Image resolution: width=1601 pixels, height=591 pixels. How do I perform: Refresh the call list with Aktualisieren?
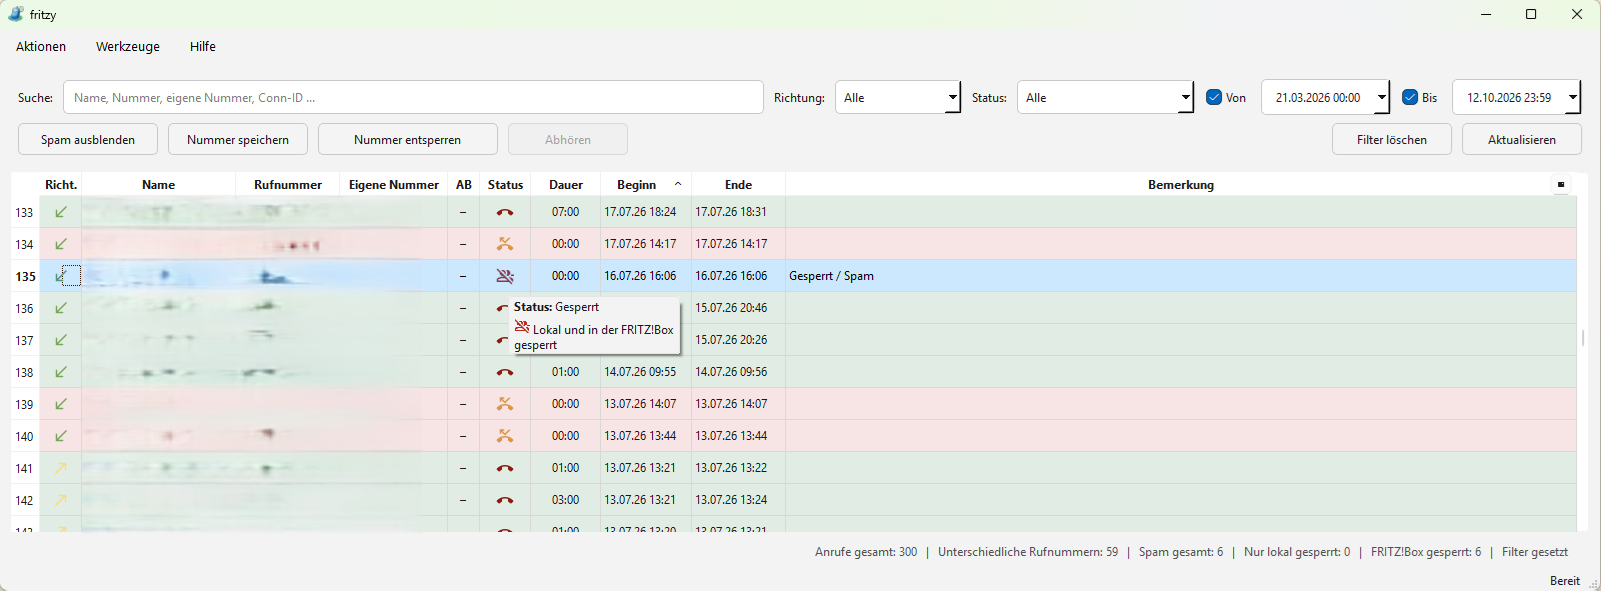1522,139
